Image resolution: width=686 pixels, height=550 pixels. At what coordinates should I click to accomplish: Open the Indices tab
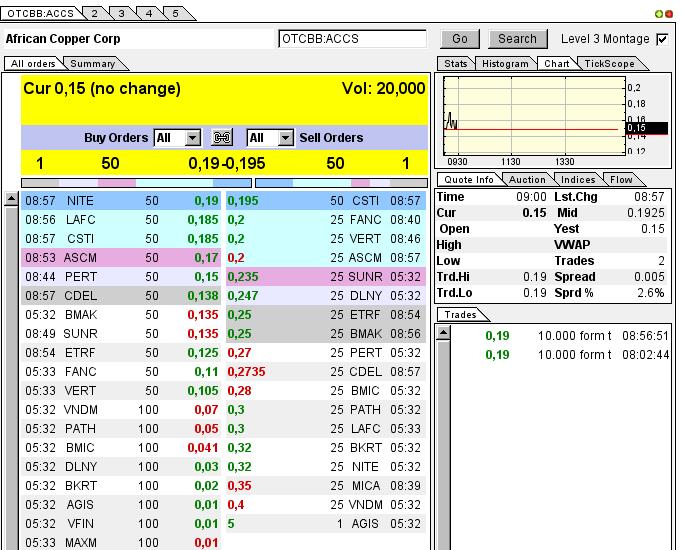tap(578, 180)
